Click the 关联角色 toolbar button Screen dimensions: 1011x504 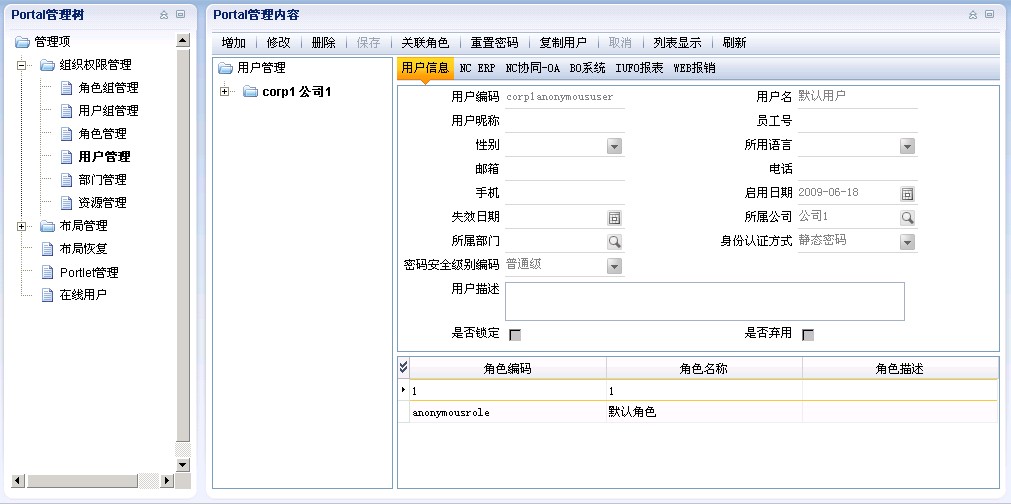pyautogui.click(x=425, y=43)
